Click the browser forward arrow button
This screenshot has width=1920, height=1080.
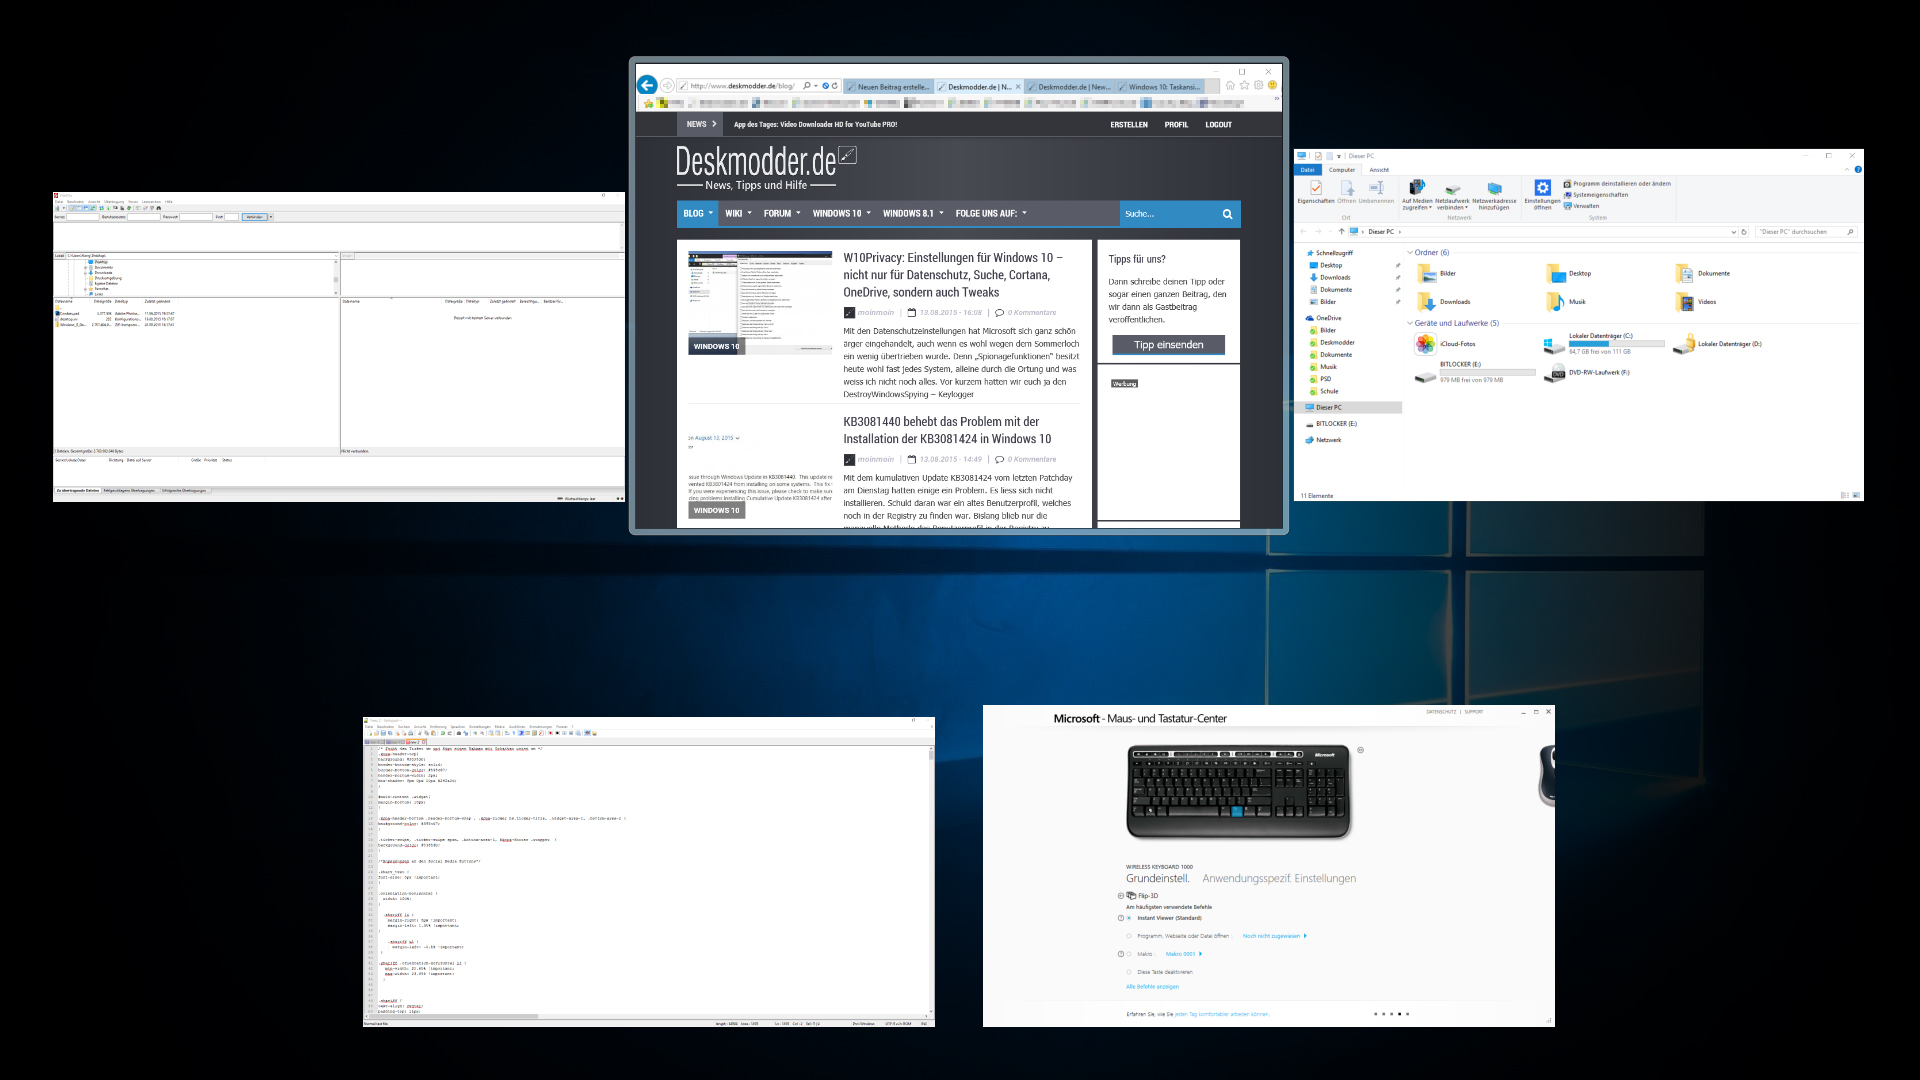click(667, 86)
